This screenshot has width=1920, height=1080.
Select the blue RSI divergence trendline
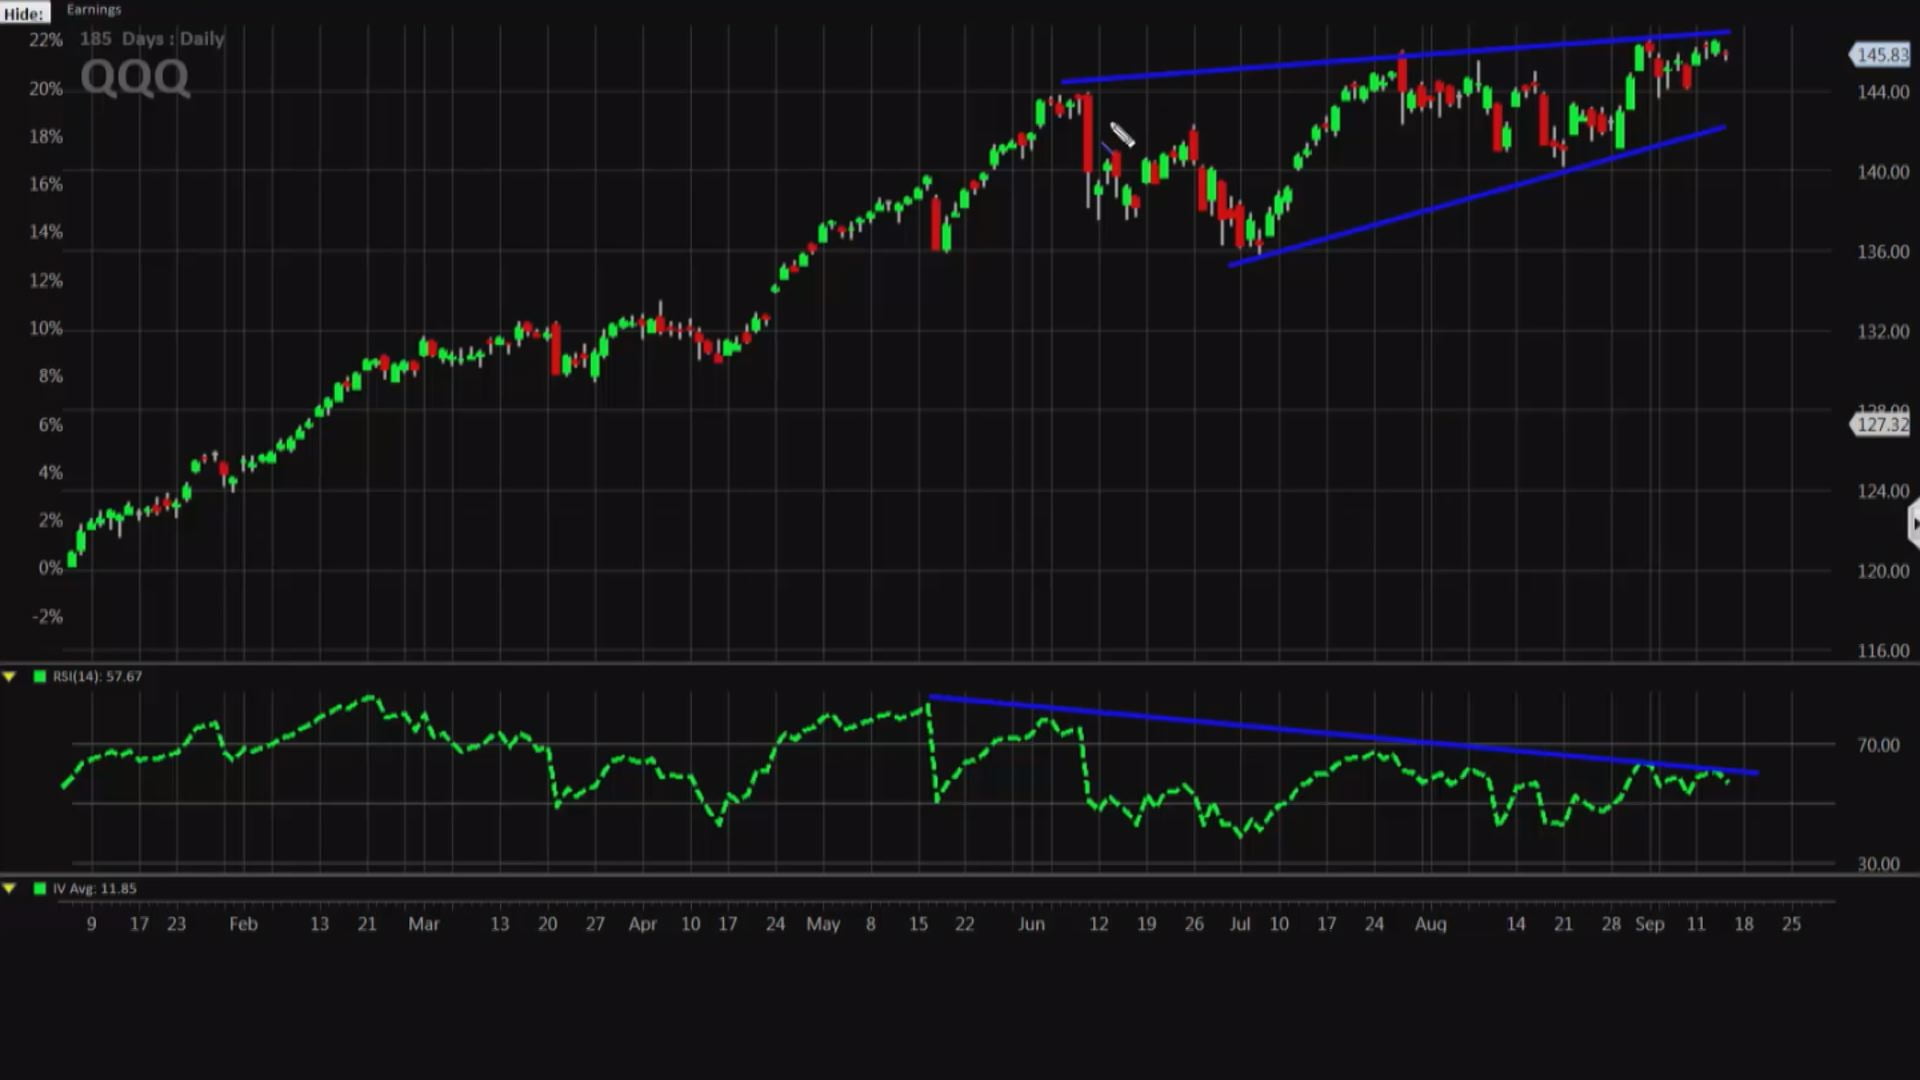coord(1343,735)
